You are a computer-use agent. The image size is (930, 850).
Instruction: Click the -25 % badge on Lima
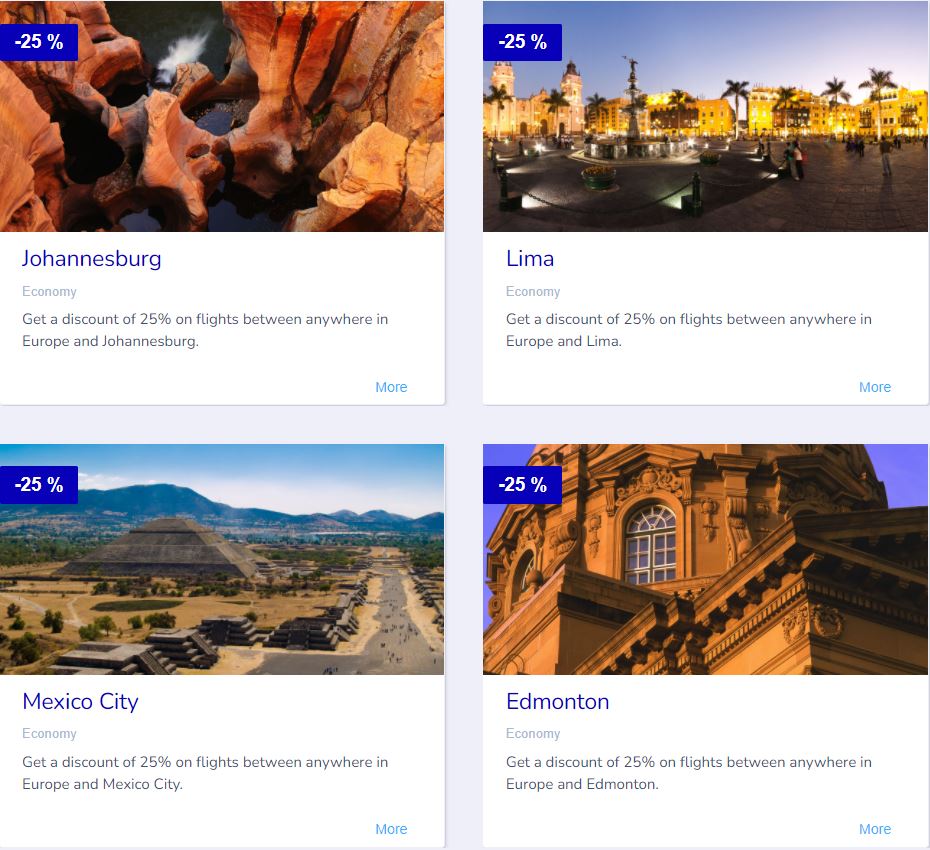pyautogui.click(x=523, y=42)
